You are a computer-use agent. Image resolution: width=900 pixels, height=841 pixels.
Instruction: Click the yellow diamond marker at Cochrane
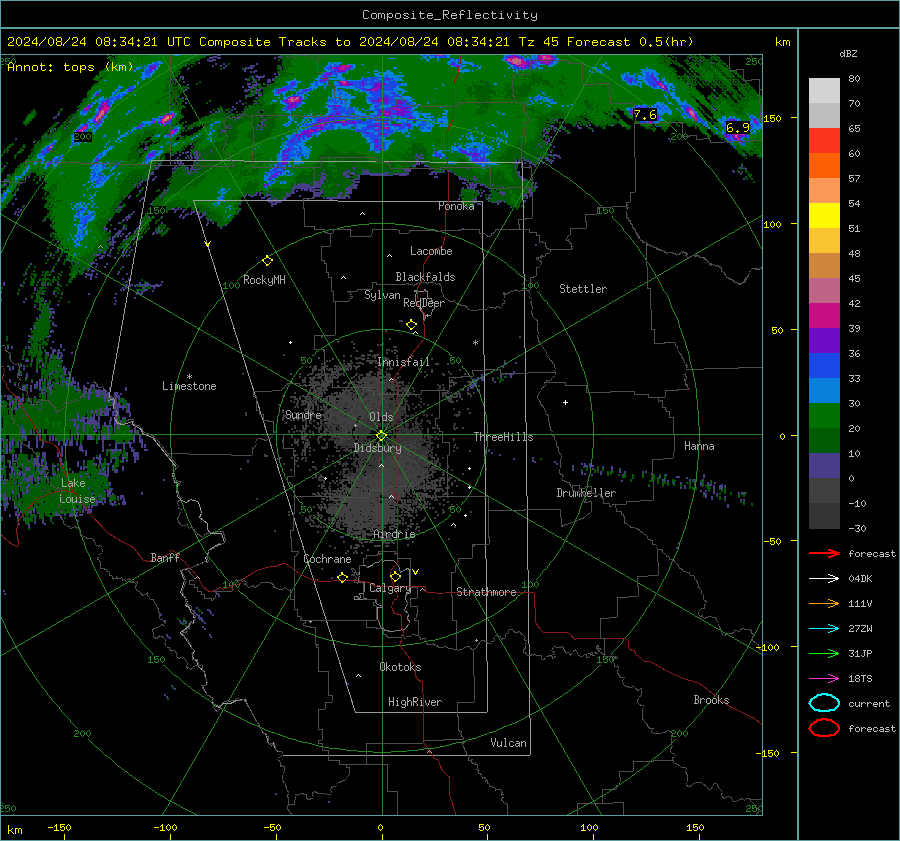(342, 577)
